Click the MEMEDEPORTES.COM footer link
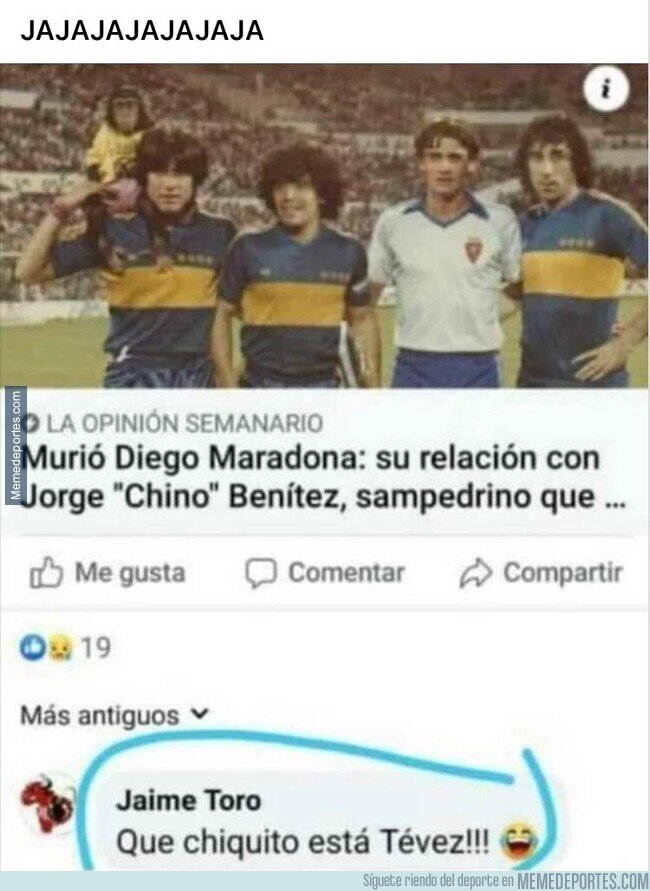The height and width of the screenshot is (891, 650). pyautogui.click(x=582, y=881)
